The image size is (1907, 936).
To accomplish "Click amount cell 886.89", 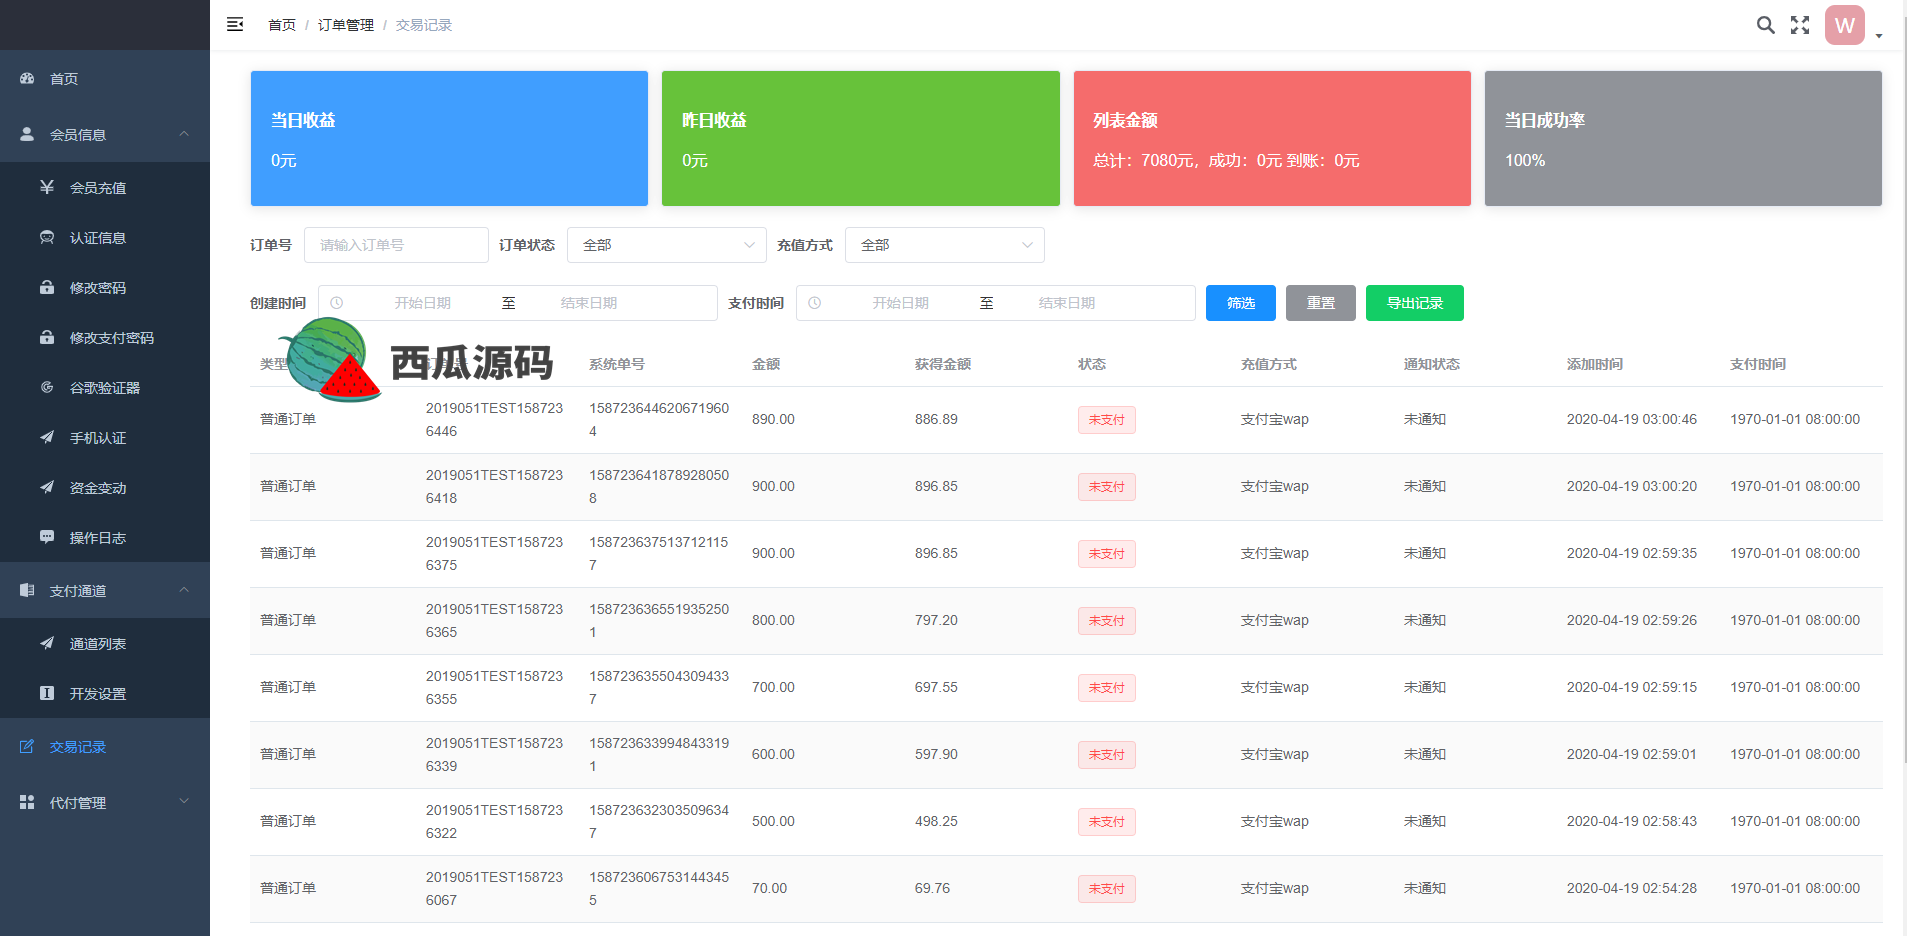I will [936, 419].
